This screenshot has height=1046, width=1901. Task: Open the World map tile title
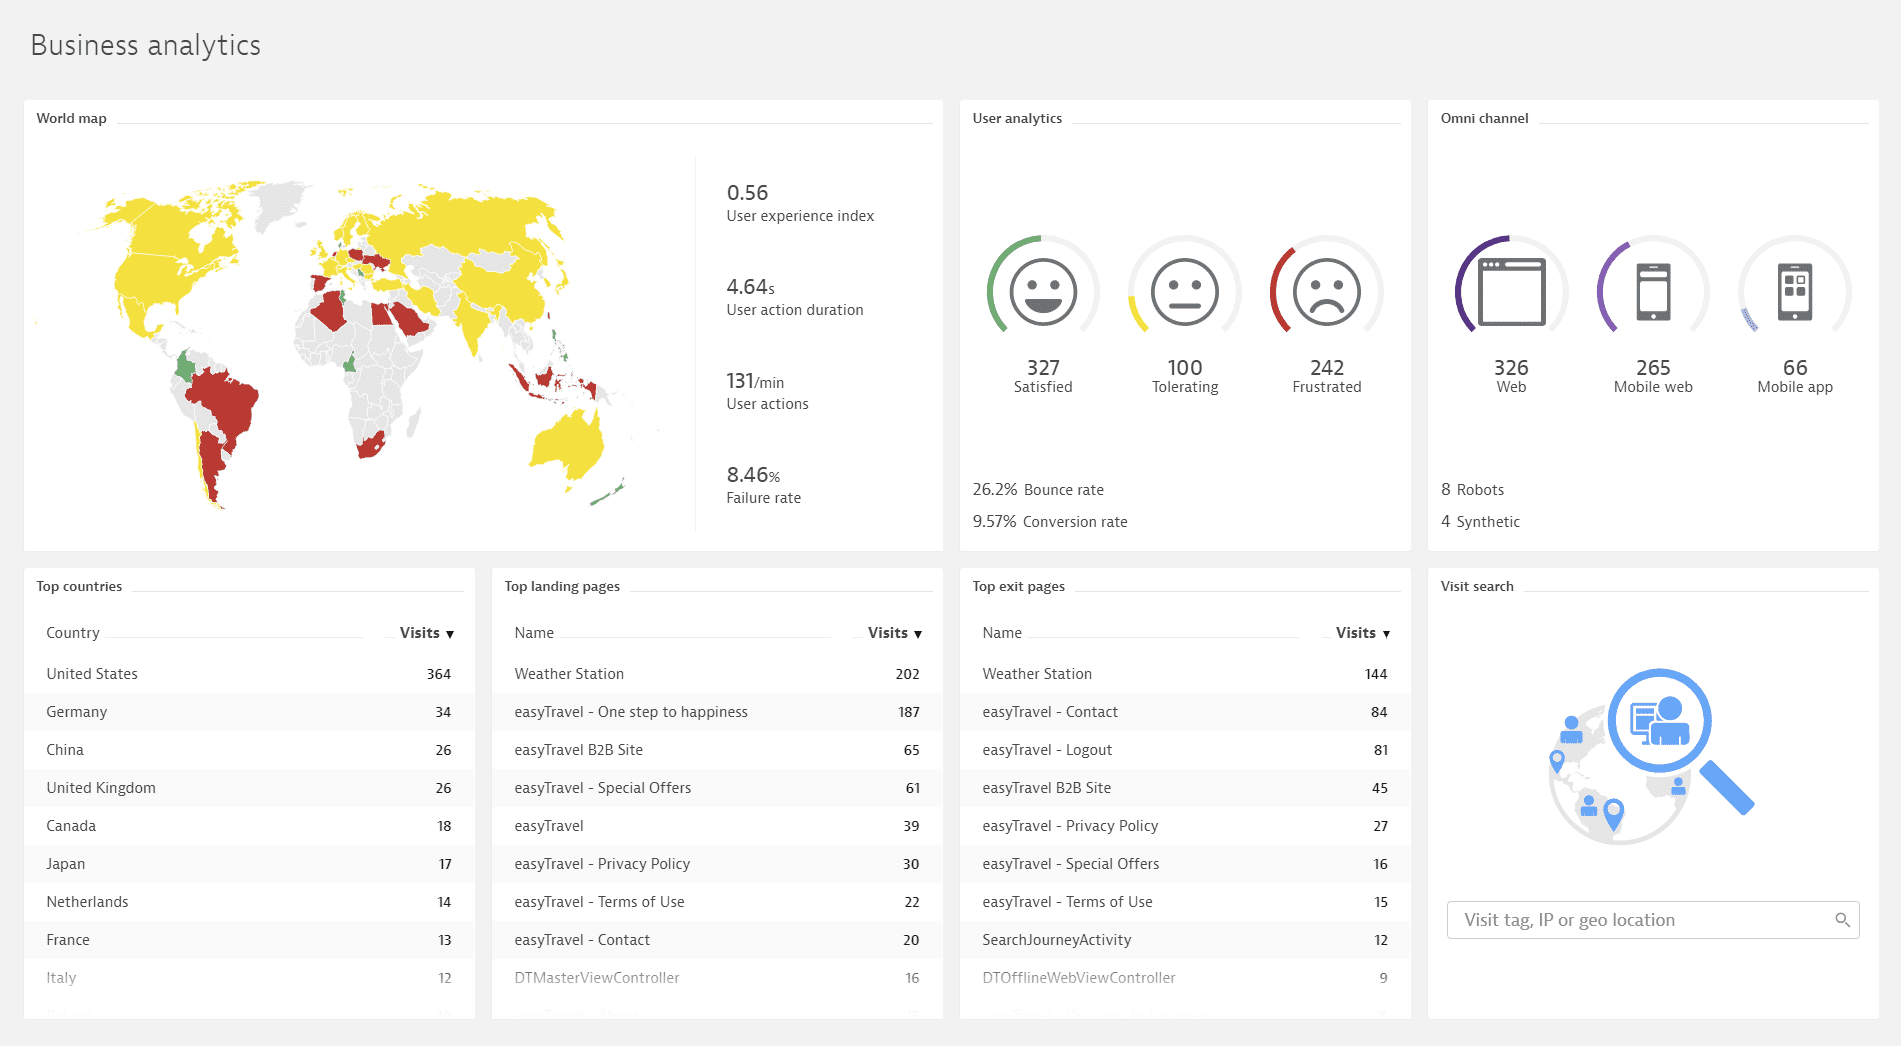[x=71, y=118]
